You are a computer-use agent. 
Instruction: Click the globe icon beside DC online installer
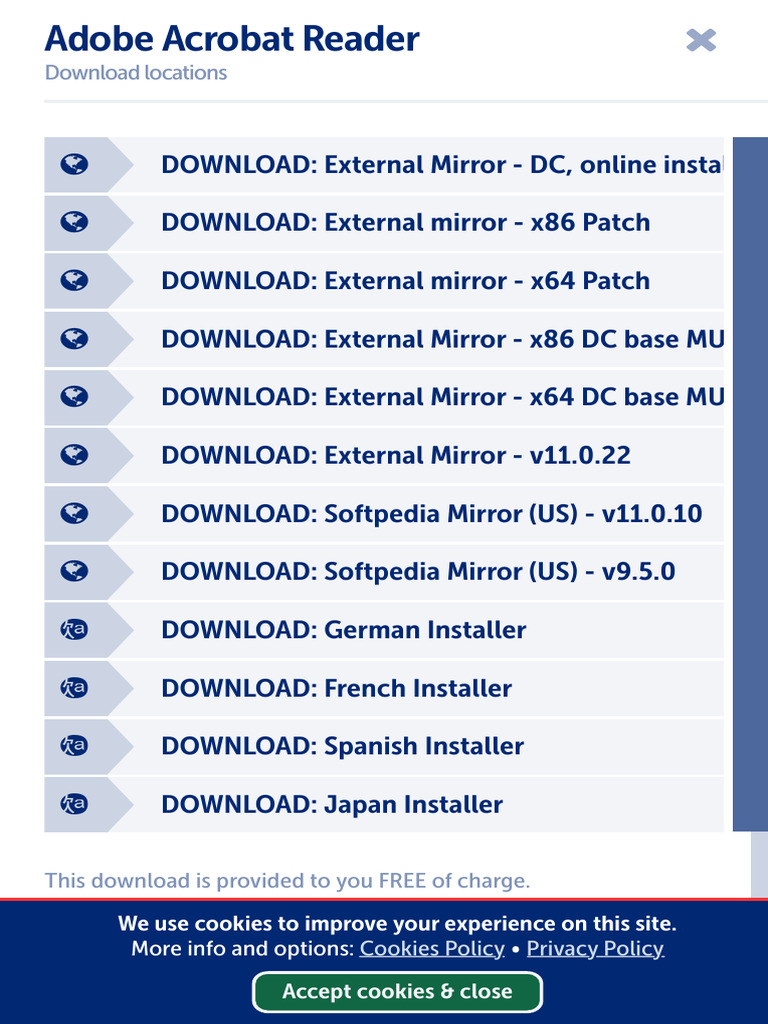(x=74, y=164)
